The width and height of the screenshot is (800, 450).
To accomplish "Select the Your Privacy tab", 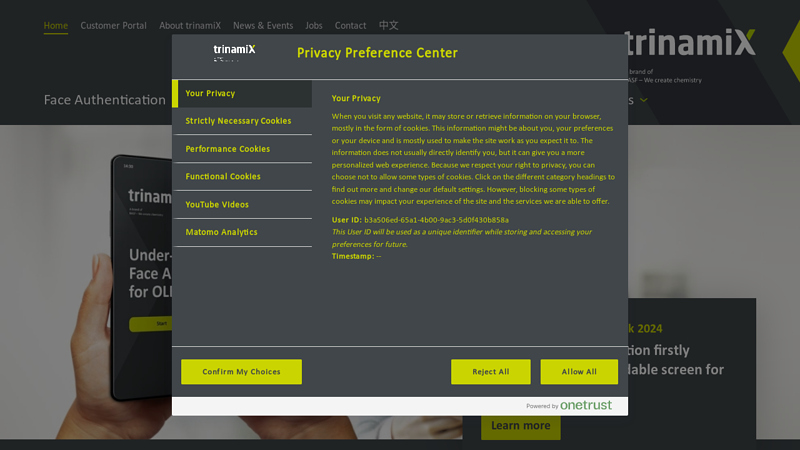I will (x=242, y=93).
